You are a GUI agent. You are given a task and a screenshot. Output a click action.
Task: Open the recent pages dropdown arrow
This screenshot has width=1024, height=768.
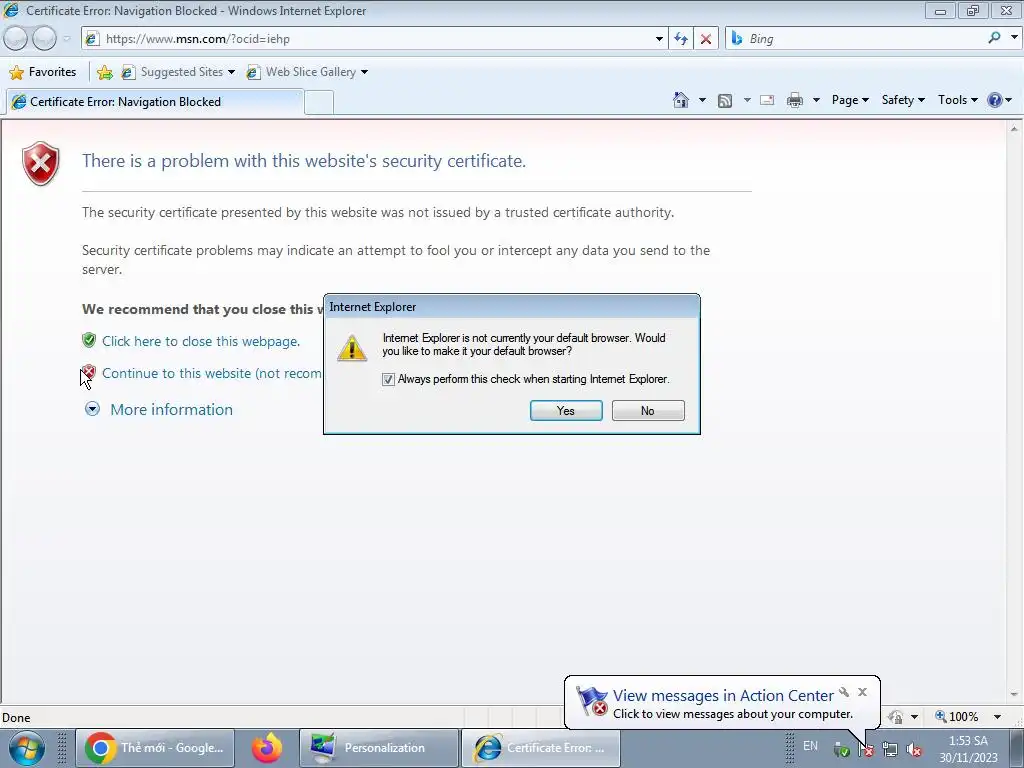(x=67, y=39)
